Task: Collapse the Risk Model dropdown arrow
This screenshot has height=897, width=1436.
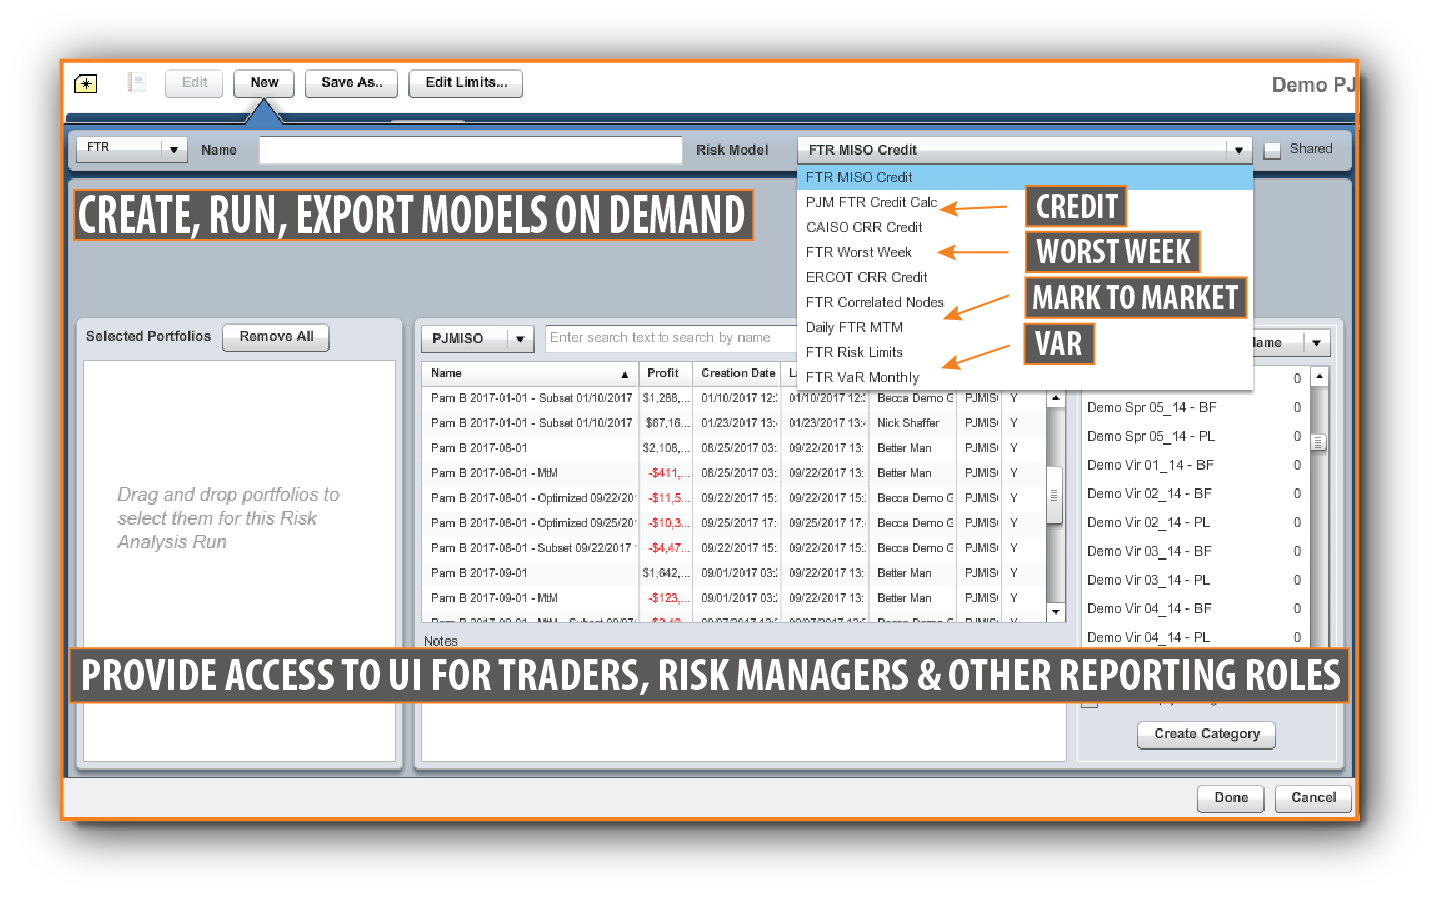Action: click(x=1238, y=150)
